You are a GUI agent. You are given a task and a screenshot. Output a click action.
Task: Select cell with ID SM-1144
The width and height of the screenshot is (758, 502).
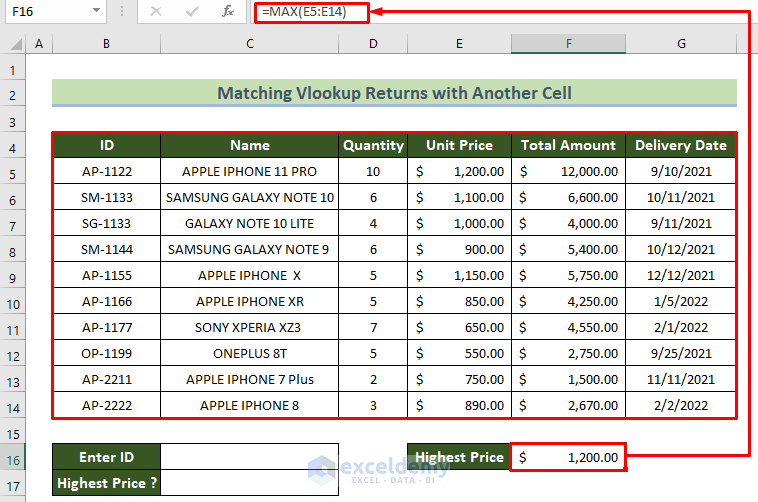point(106,250)
